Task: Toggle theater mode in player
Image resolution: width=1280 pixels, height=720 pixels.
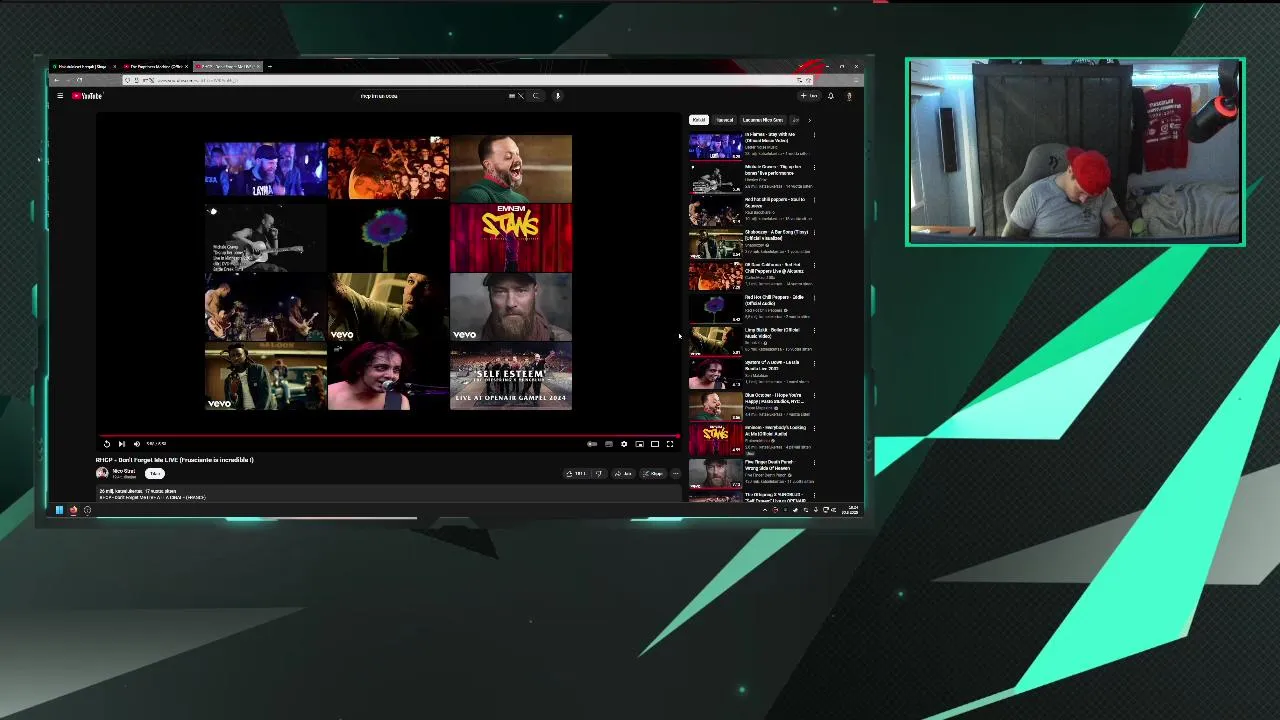Action: tap(655, 444)
